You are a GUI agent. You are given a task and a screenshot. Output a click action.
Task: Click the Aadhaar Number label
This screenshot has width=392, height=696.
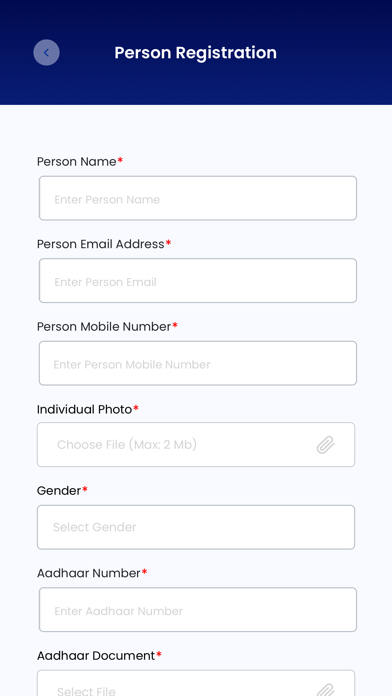pos(89,573)
